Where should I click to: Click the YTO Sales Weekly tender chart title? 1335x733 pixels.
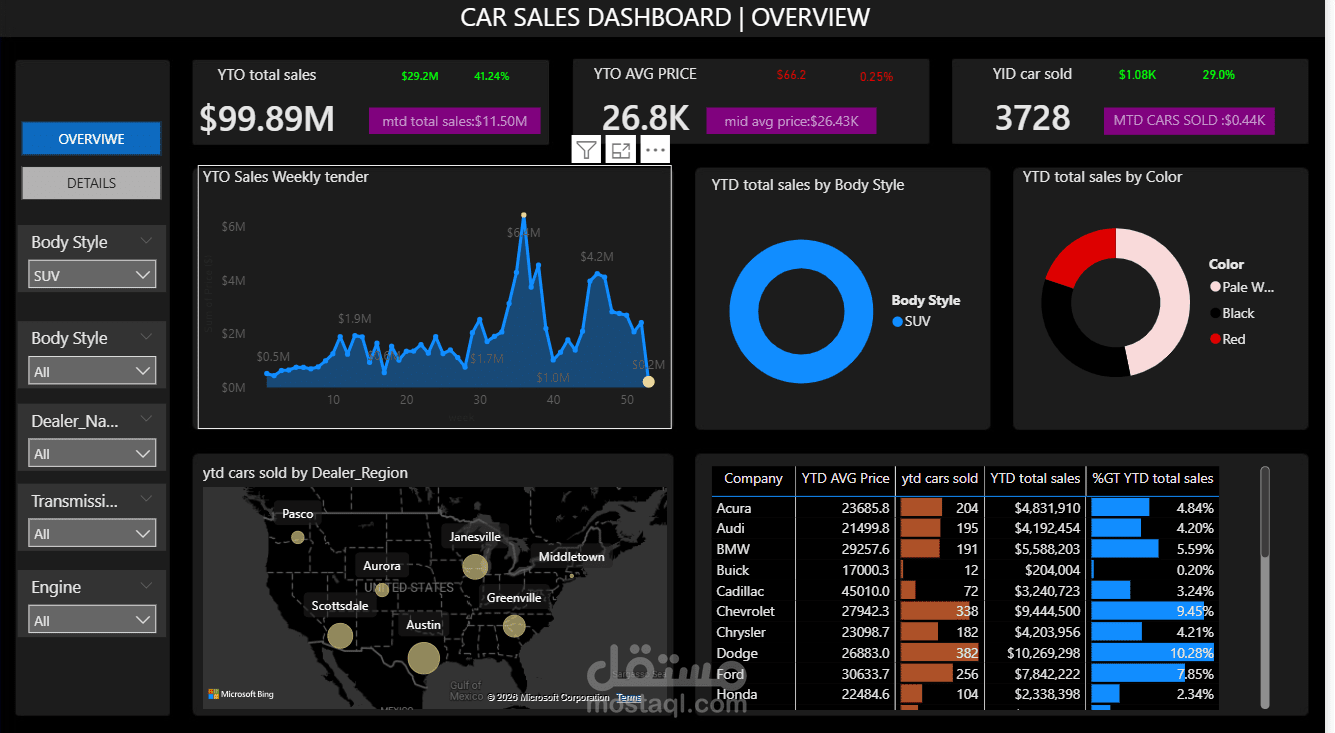(x=286, y=177)
